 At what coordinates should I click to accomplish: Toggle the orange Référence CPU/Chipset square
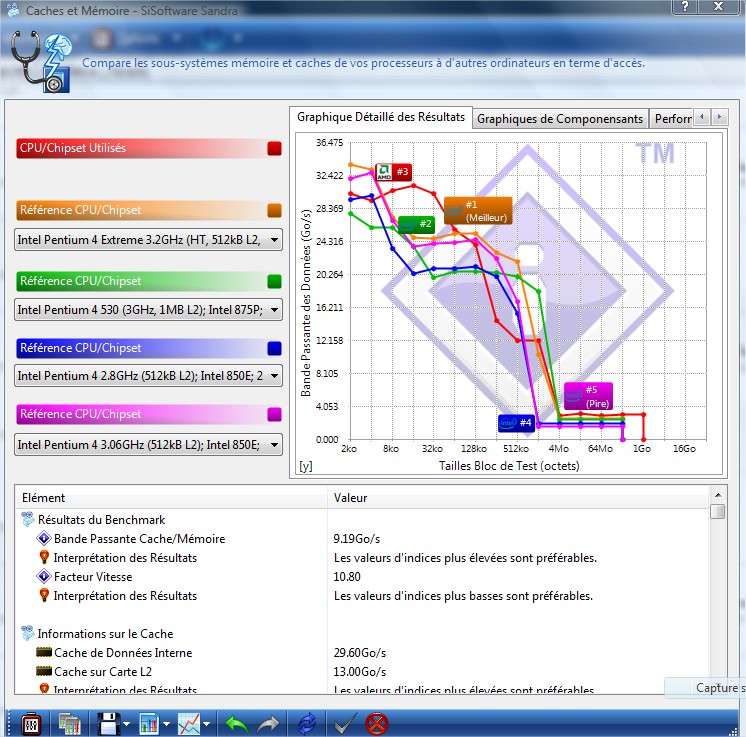click(x=275, y=210)
